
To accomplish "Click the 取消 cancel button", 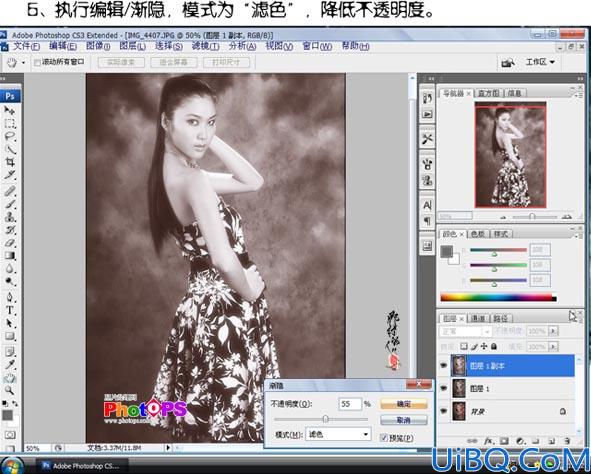I will click(404, 420).
